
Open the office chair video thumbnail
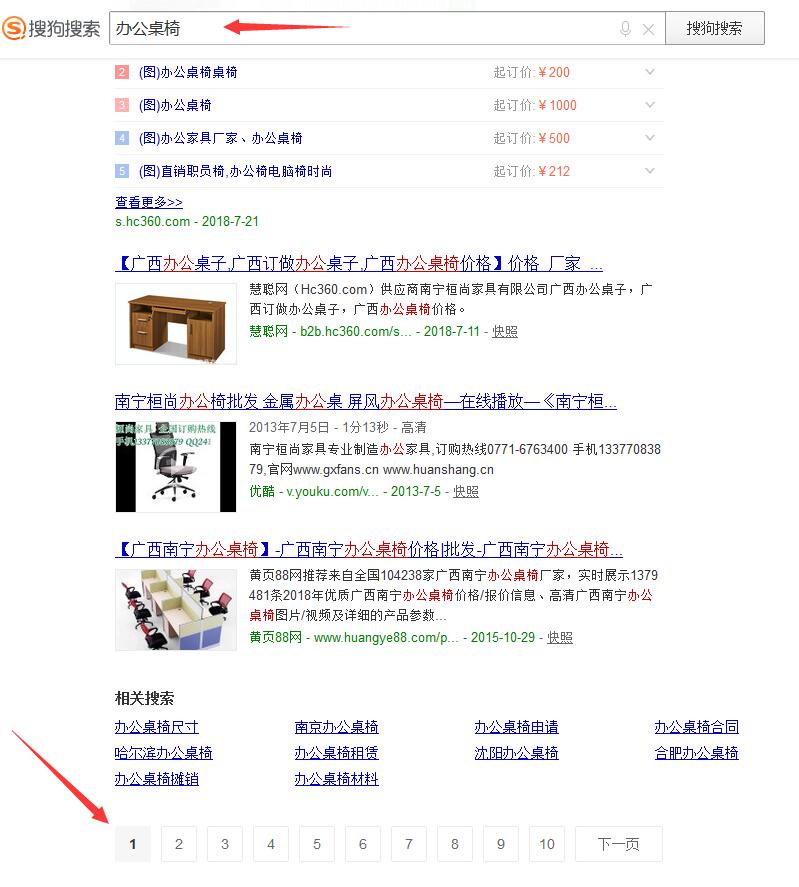(x=176, y=467)
